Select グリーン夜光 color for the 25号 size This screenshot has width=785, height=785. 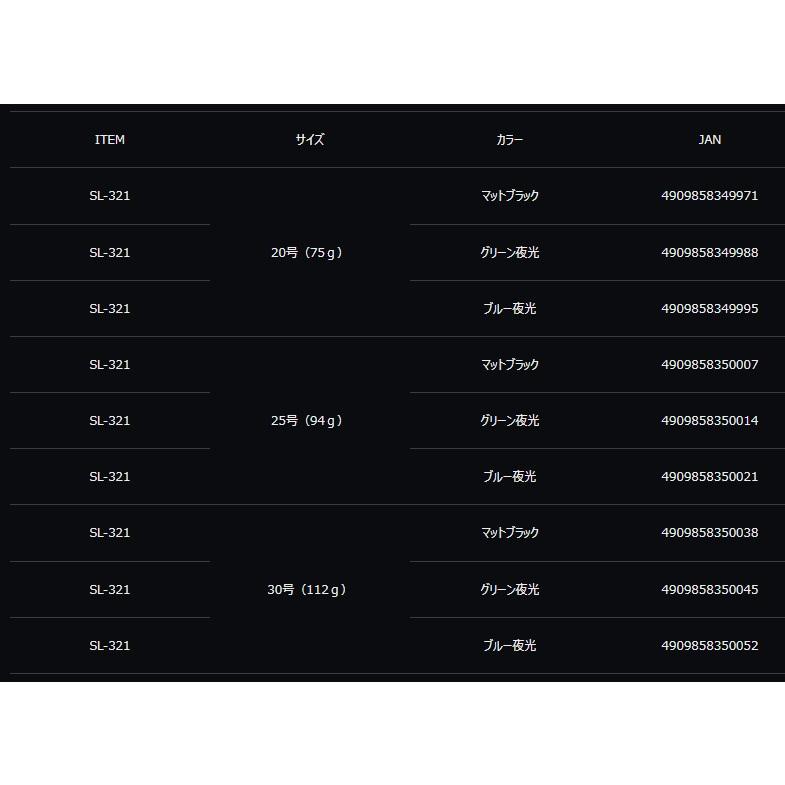[x=510, y=421]
